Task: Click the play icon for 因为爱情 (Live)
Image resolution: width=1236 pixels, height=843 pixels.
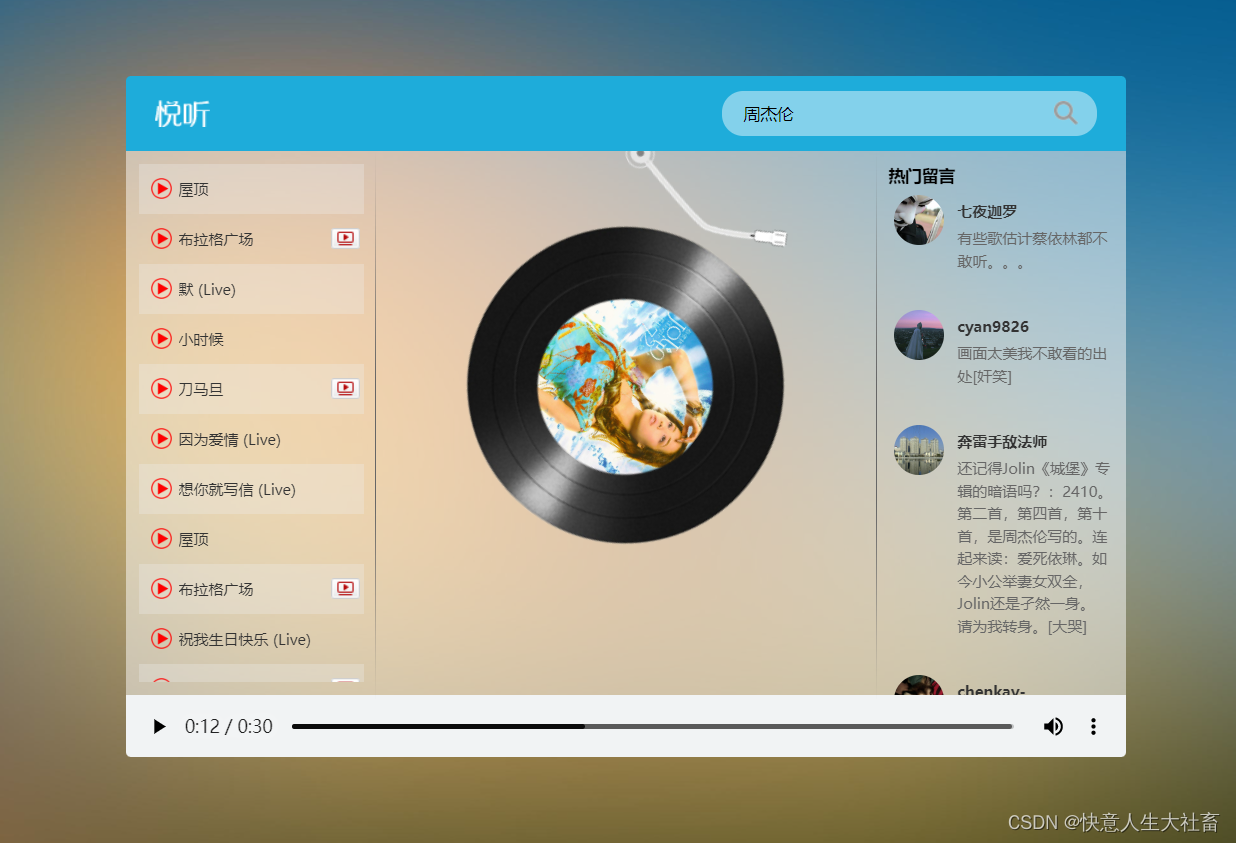Action: pos(161,438)
